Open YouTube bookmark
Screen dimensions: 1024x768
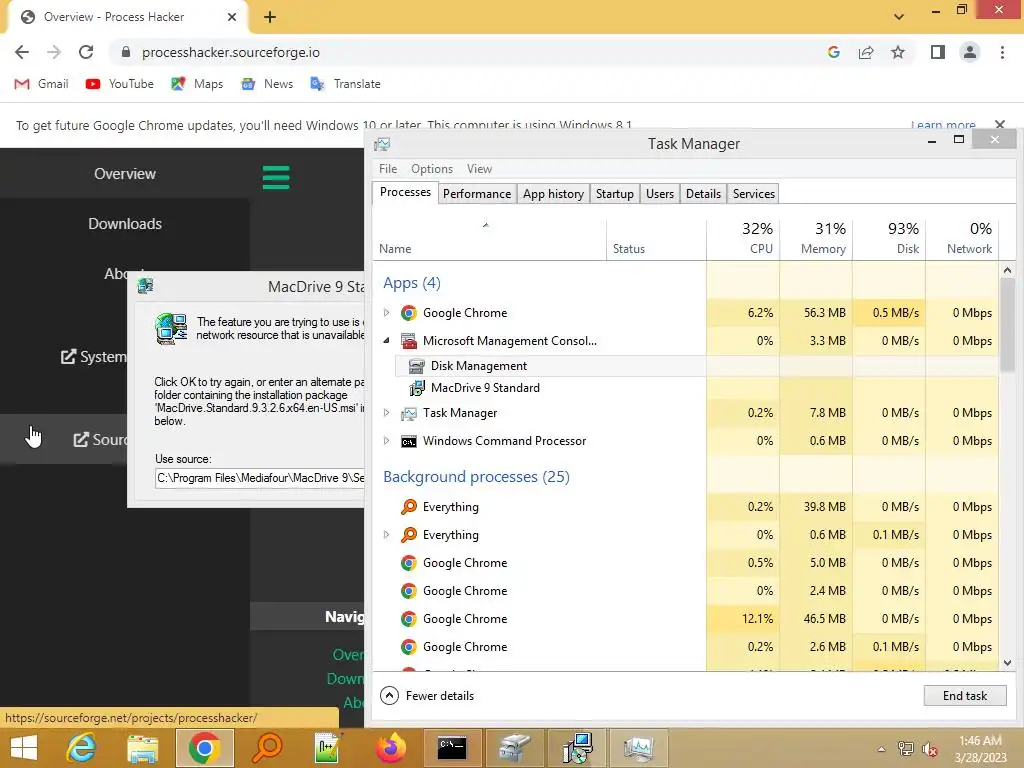[120, 84]
